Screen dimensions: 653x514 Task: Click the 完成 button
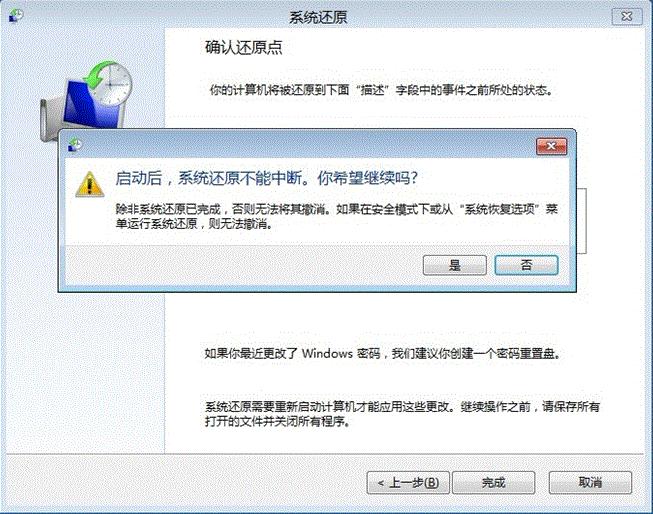(x=493, y=483)
